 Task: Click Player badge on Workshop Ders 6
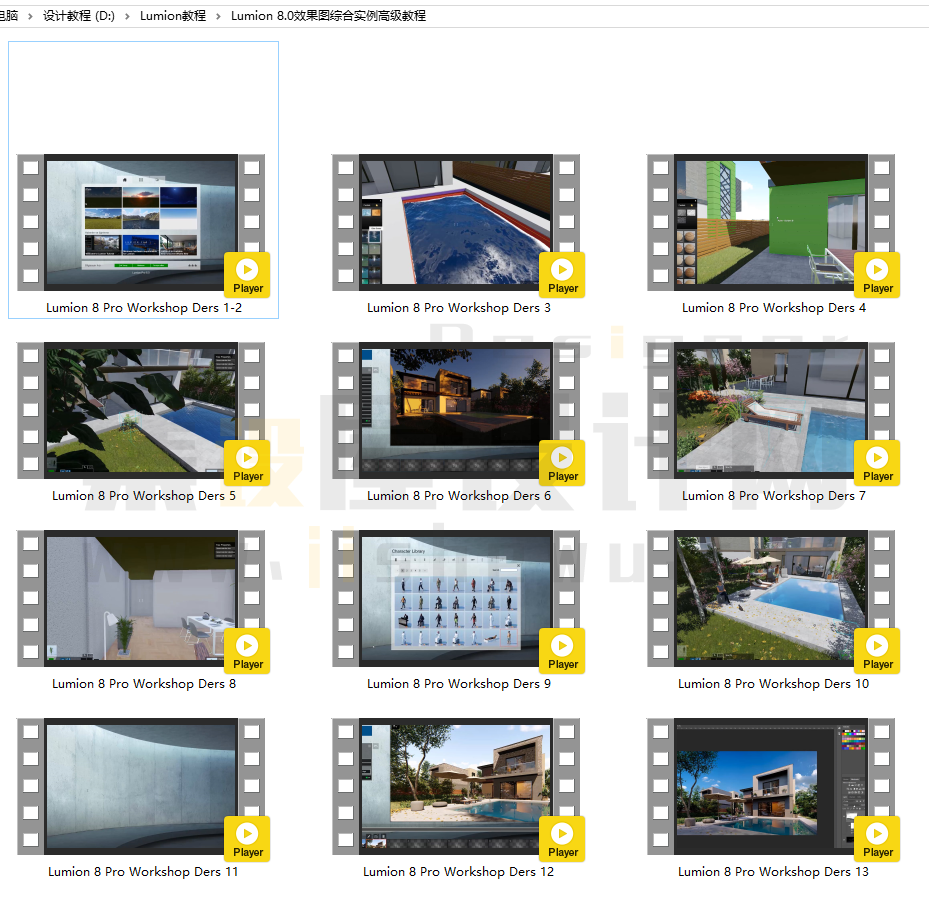pyautogui.click(x=562, y=463)
